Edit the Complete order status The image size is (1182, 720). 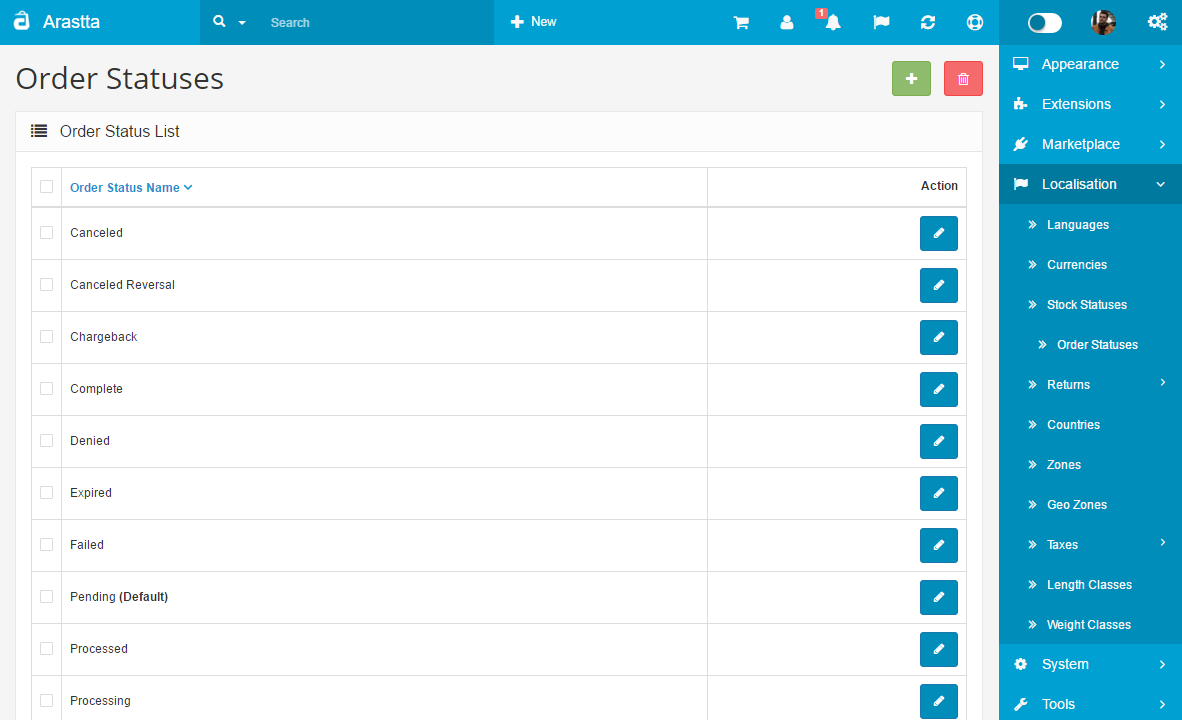point(939,390)
